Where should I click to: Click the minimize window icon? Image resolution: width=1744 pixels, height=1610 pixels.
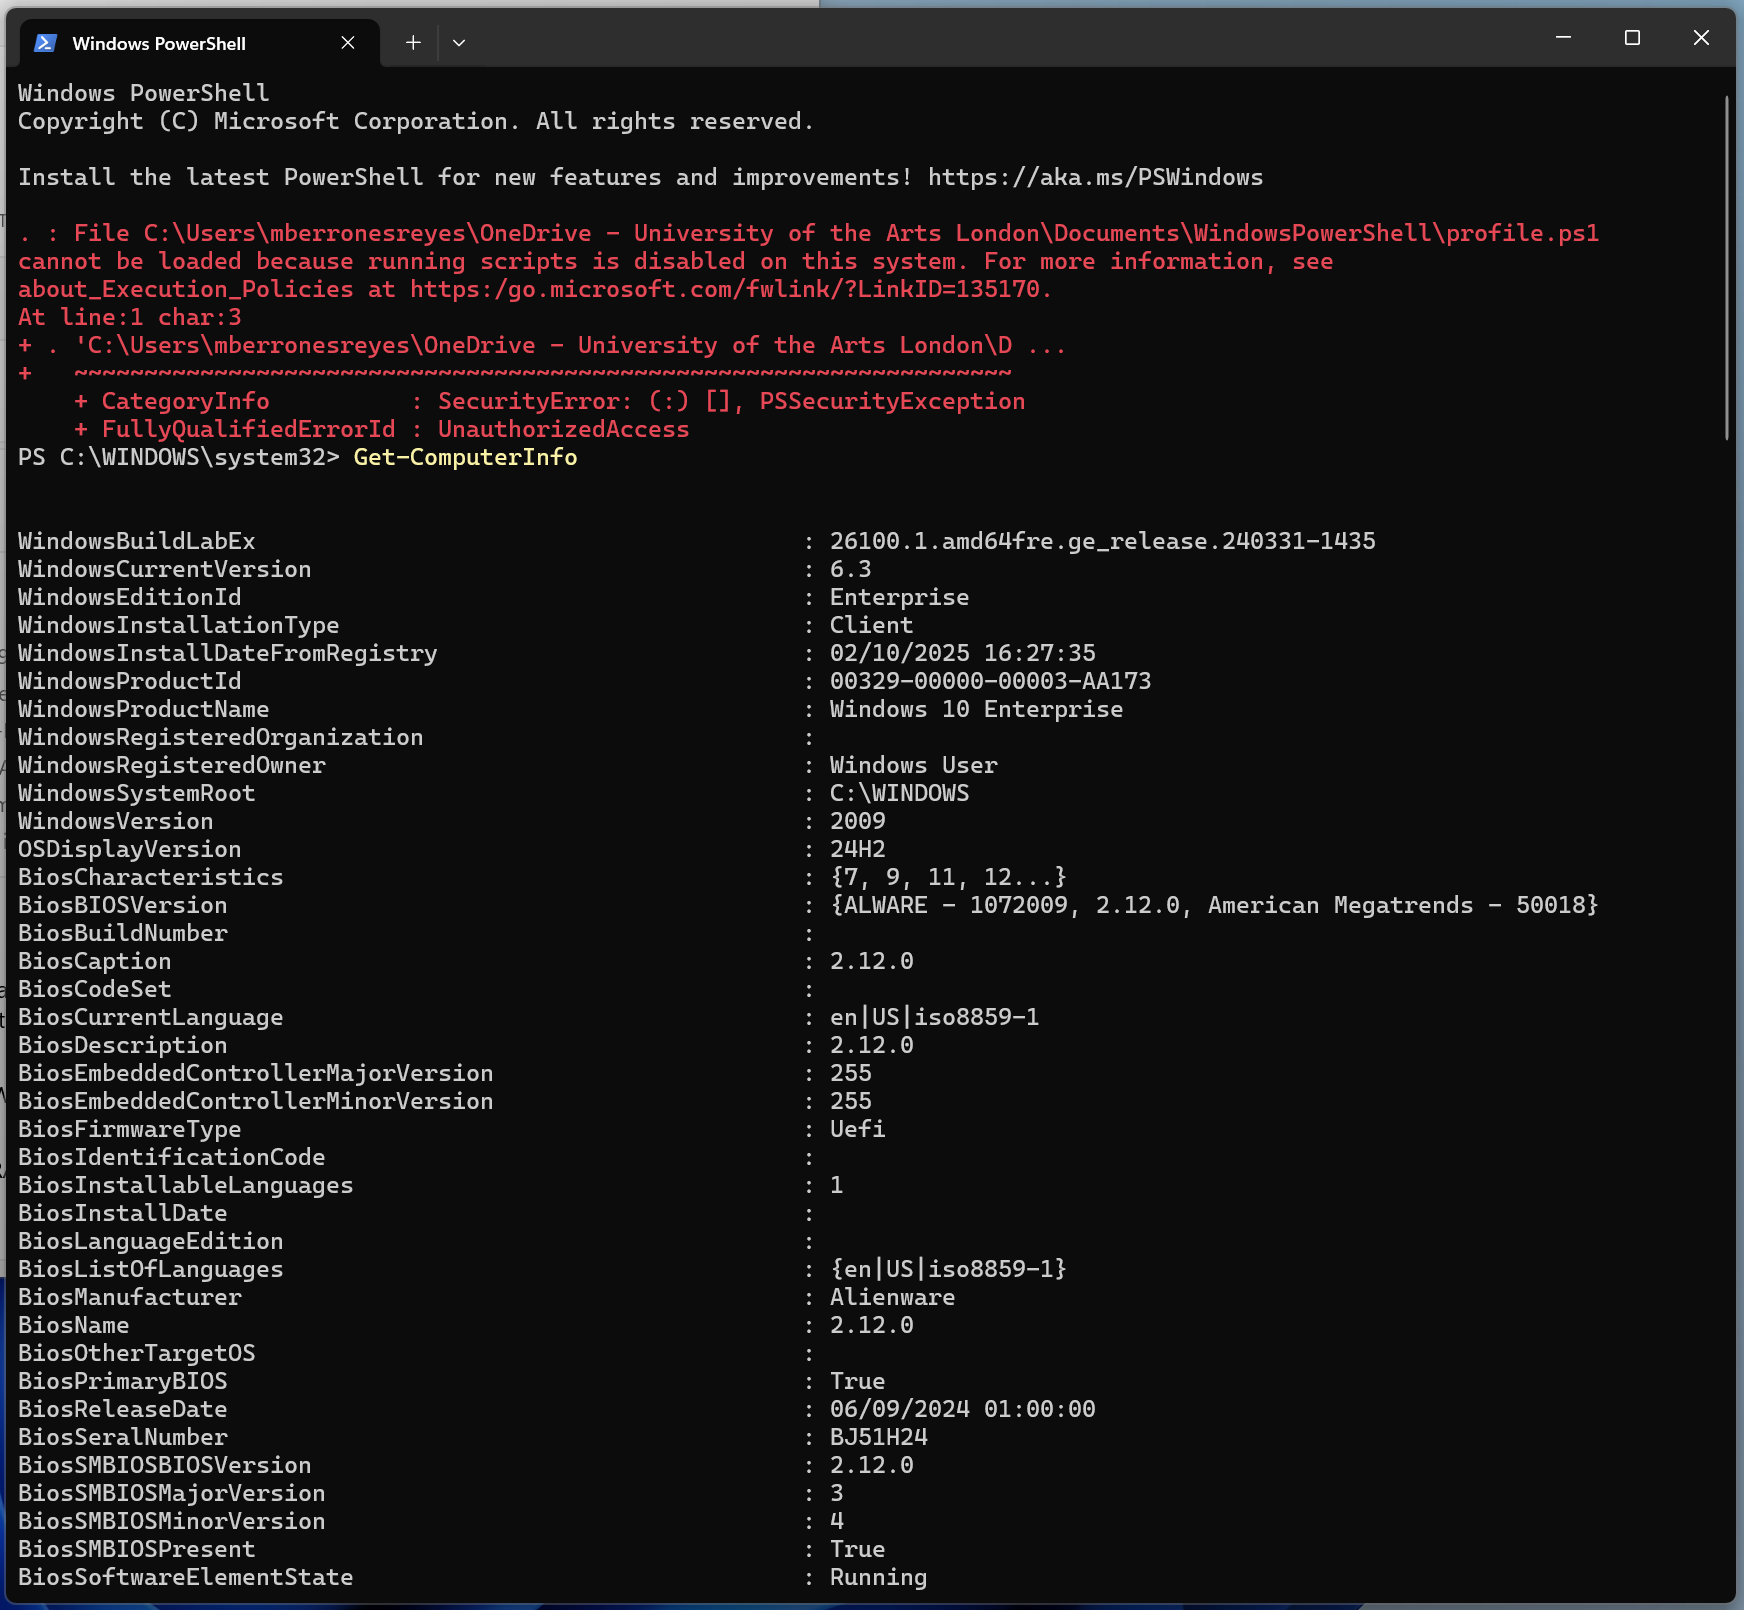point(1563,37)
